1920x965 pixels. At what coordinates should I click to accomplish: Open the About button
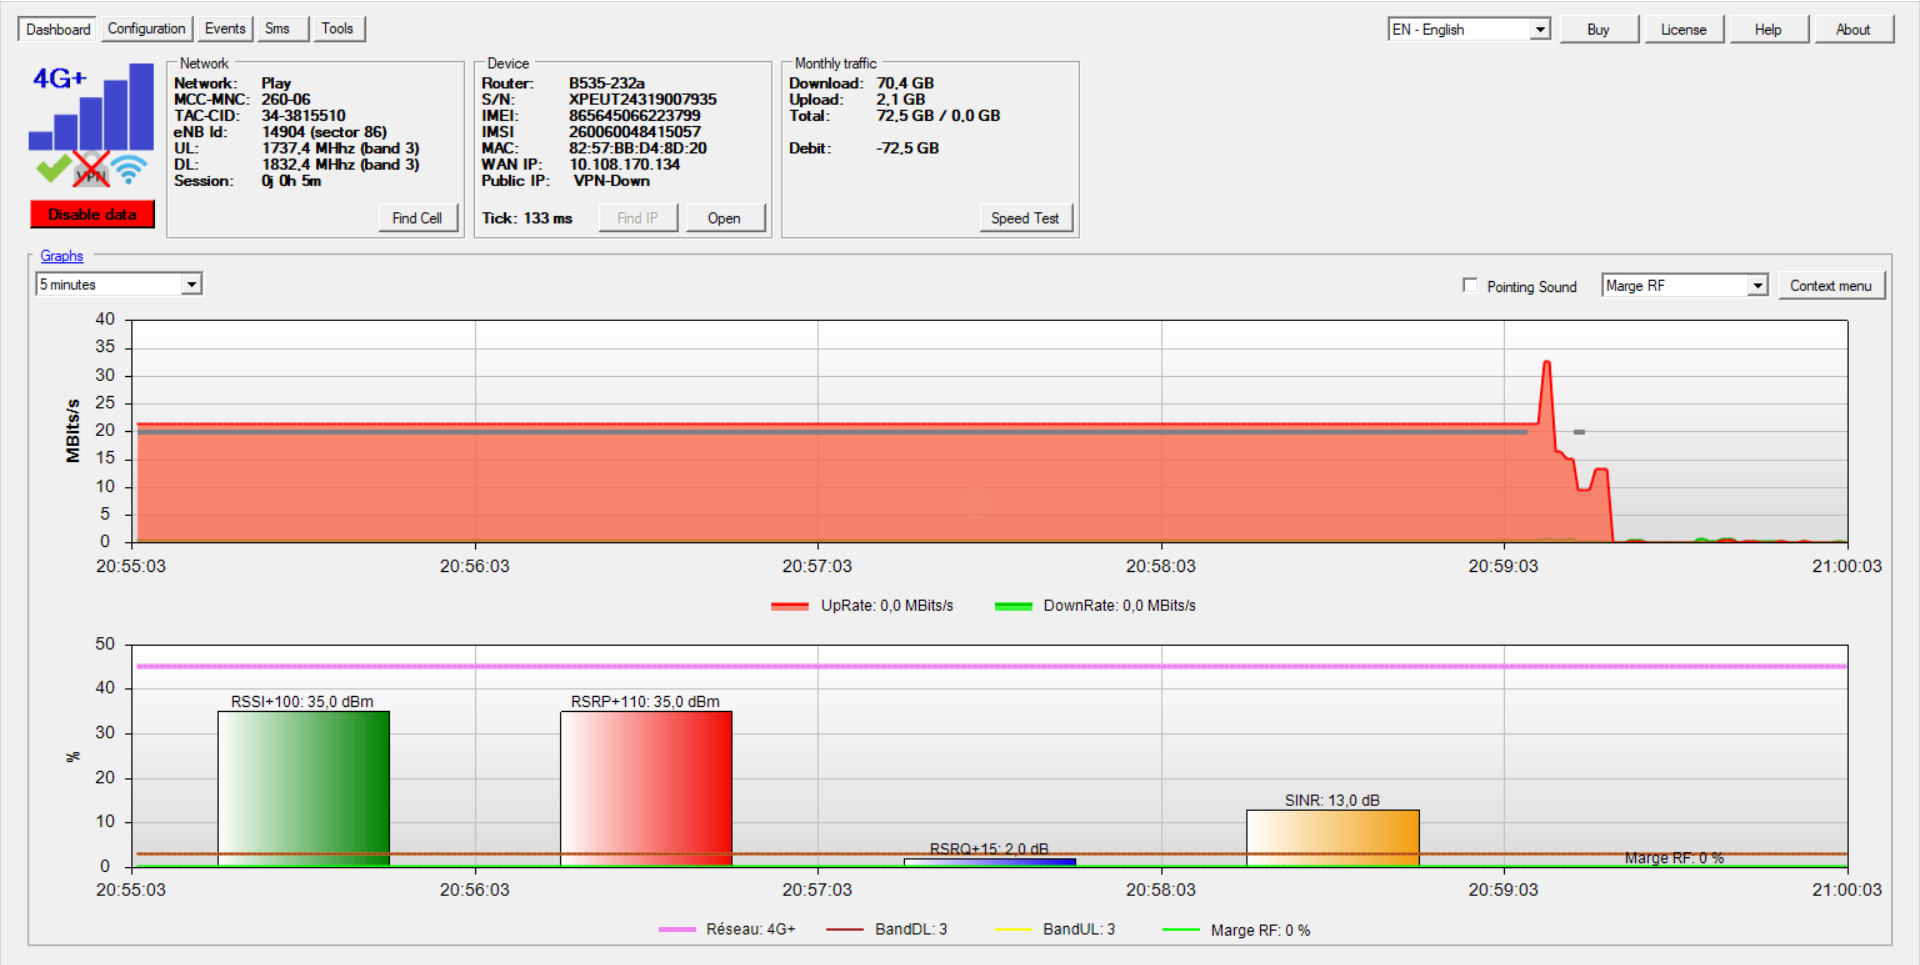(1853, 30)
